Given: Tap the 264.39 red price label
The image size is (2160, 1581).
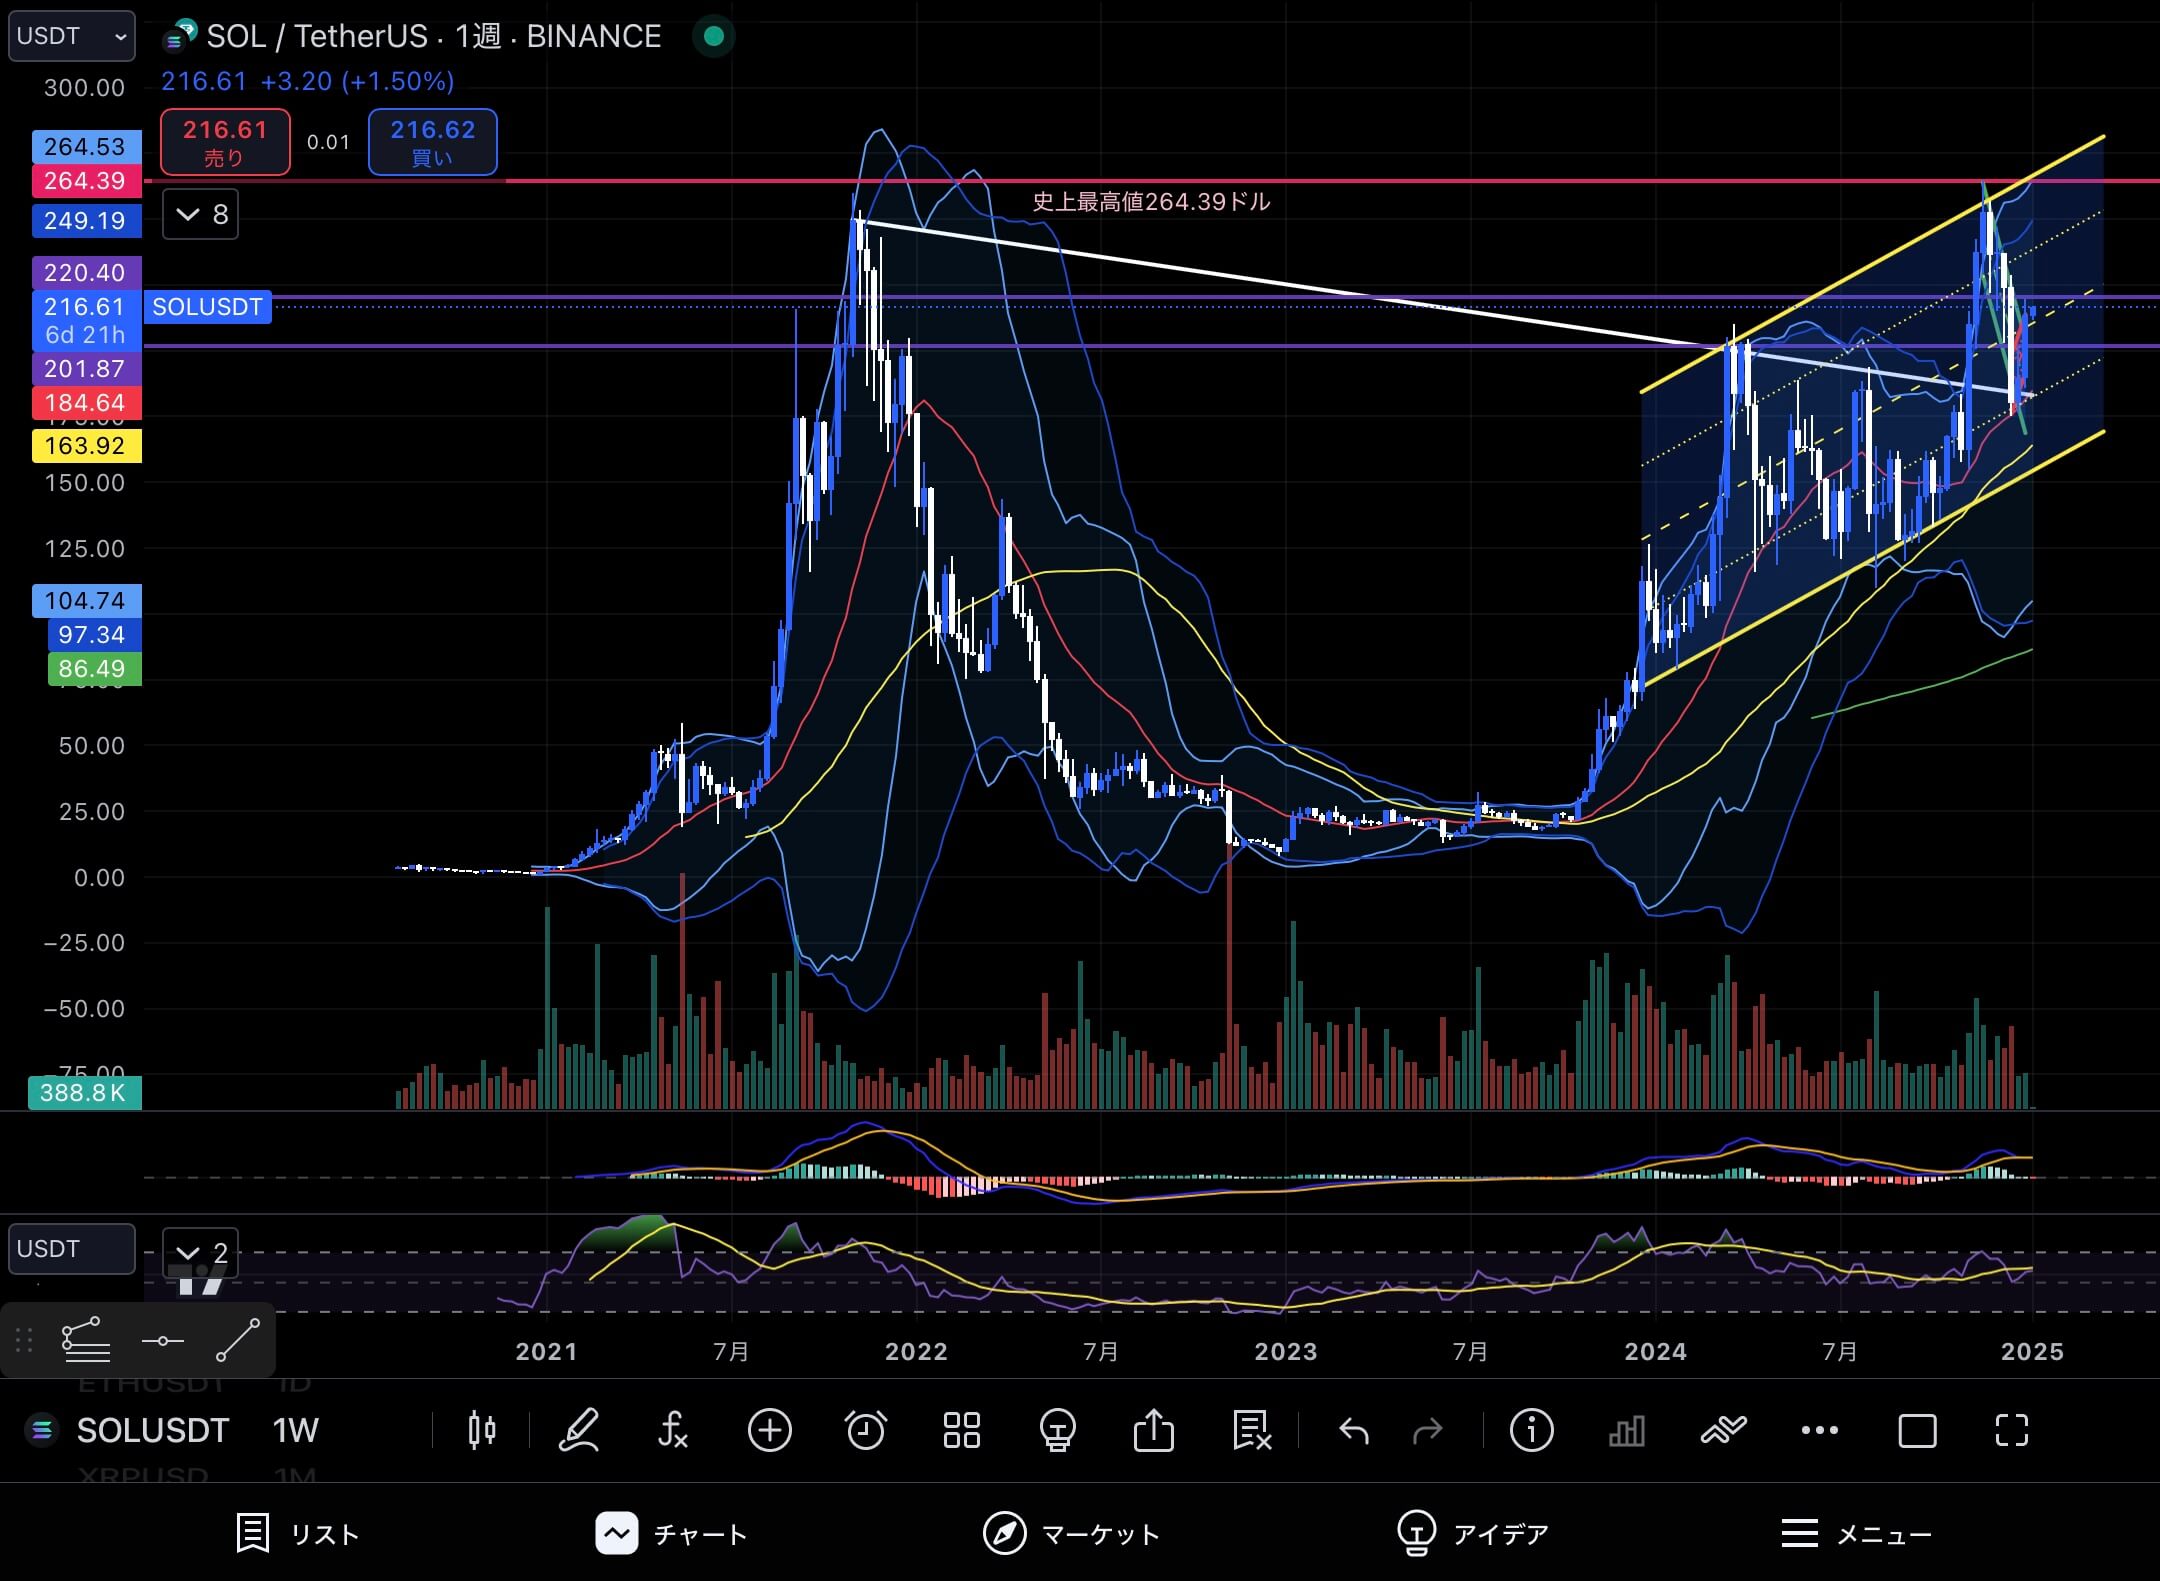Looking at the screenshot, I should [86, 181].
